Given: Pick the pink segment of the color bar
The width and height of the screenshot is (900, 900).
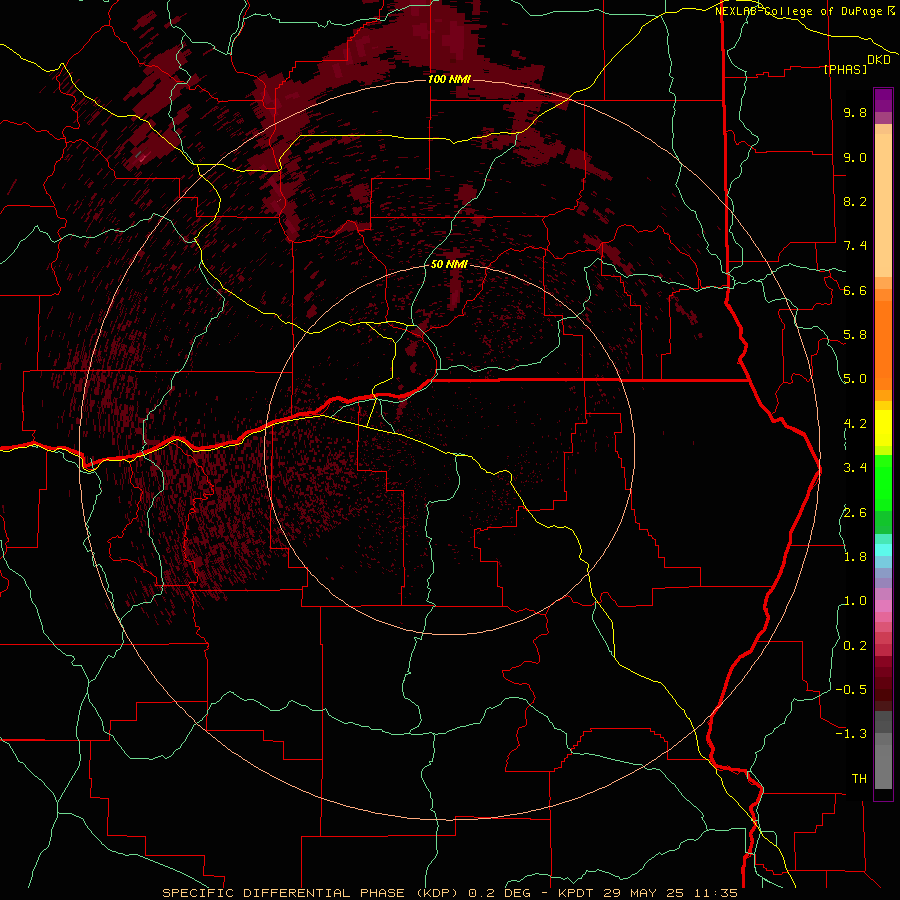Looking at the screenshot, I should [883, 606].
